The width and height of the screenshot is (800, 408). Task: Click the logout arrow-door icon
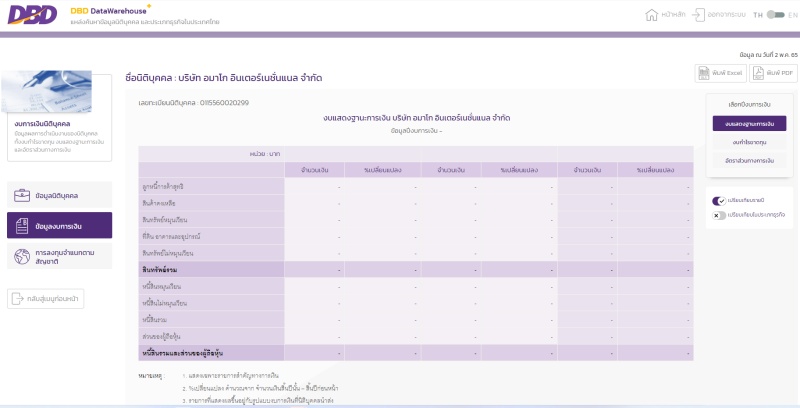pos(698,15)
